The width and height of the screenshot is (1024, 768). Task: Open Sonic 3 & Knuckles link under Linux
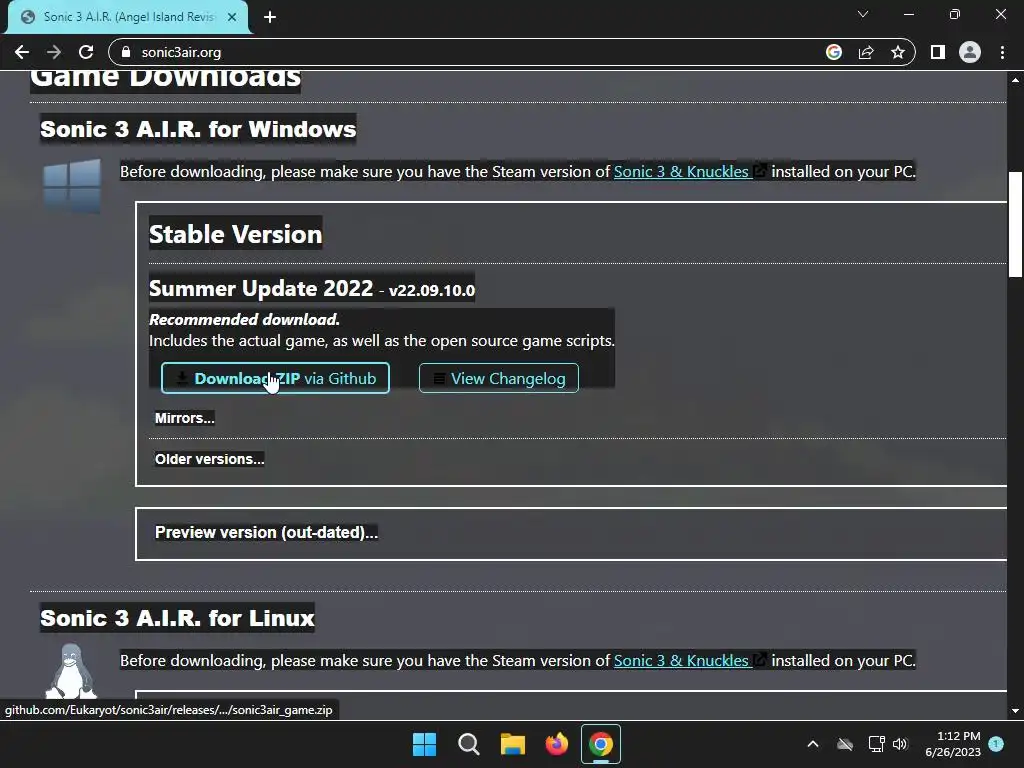[683, 661]
